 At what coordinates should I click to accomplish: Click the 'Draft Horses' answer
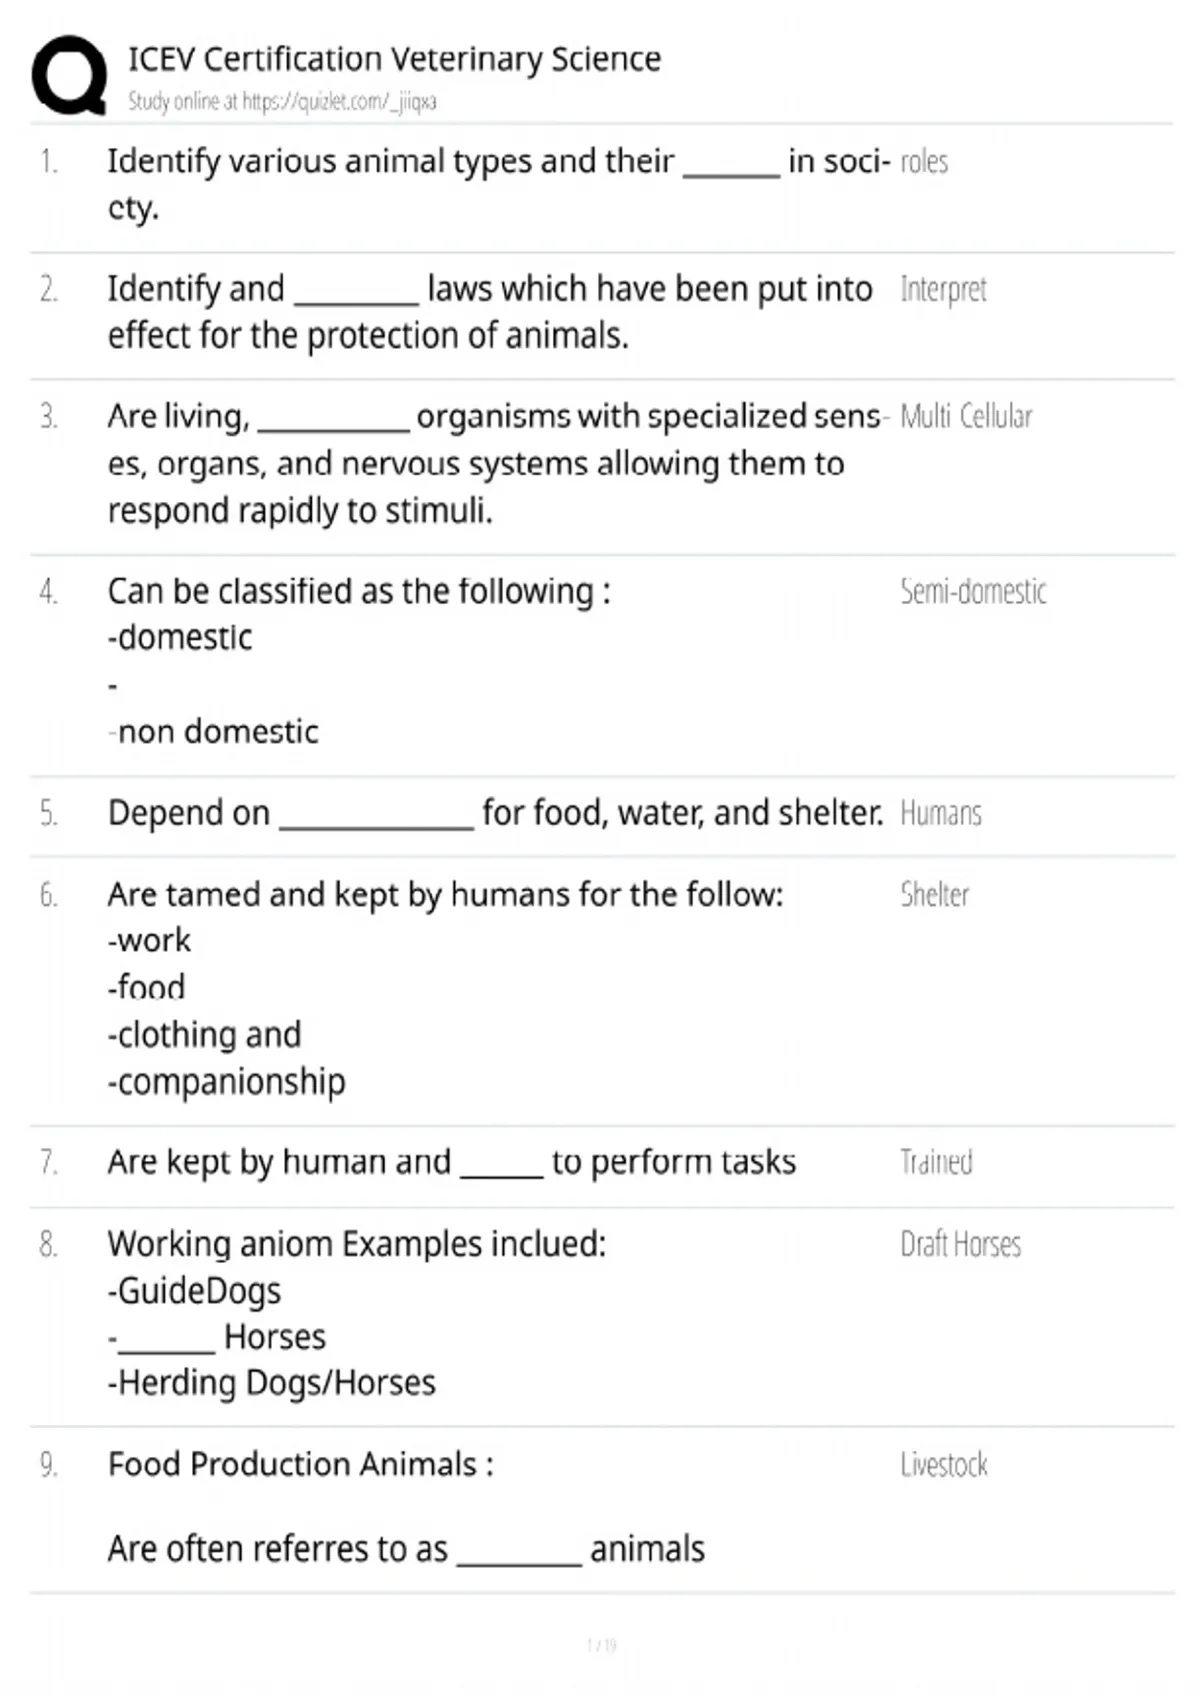click(960, 1244)
